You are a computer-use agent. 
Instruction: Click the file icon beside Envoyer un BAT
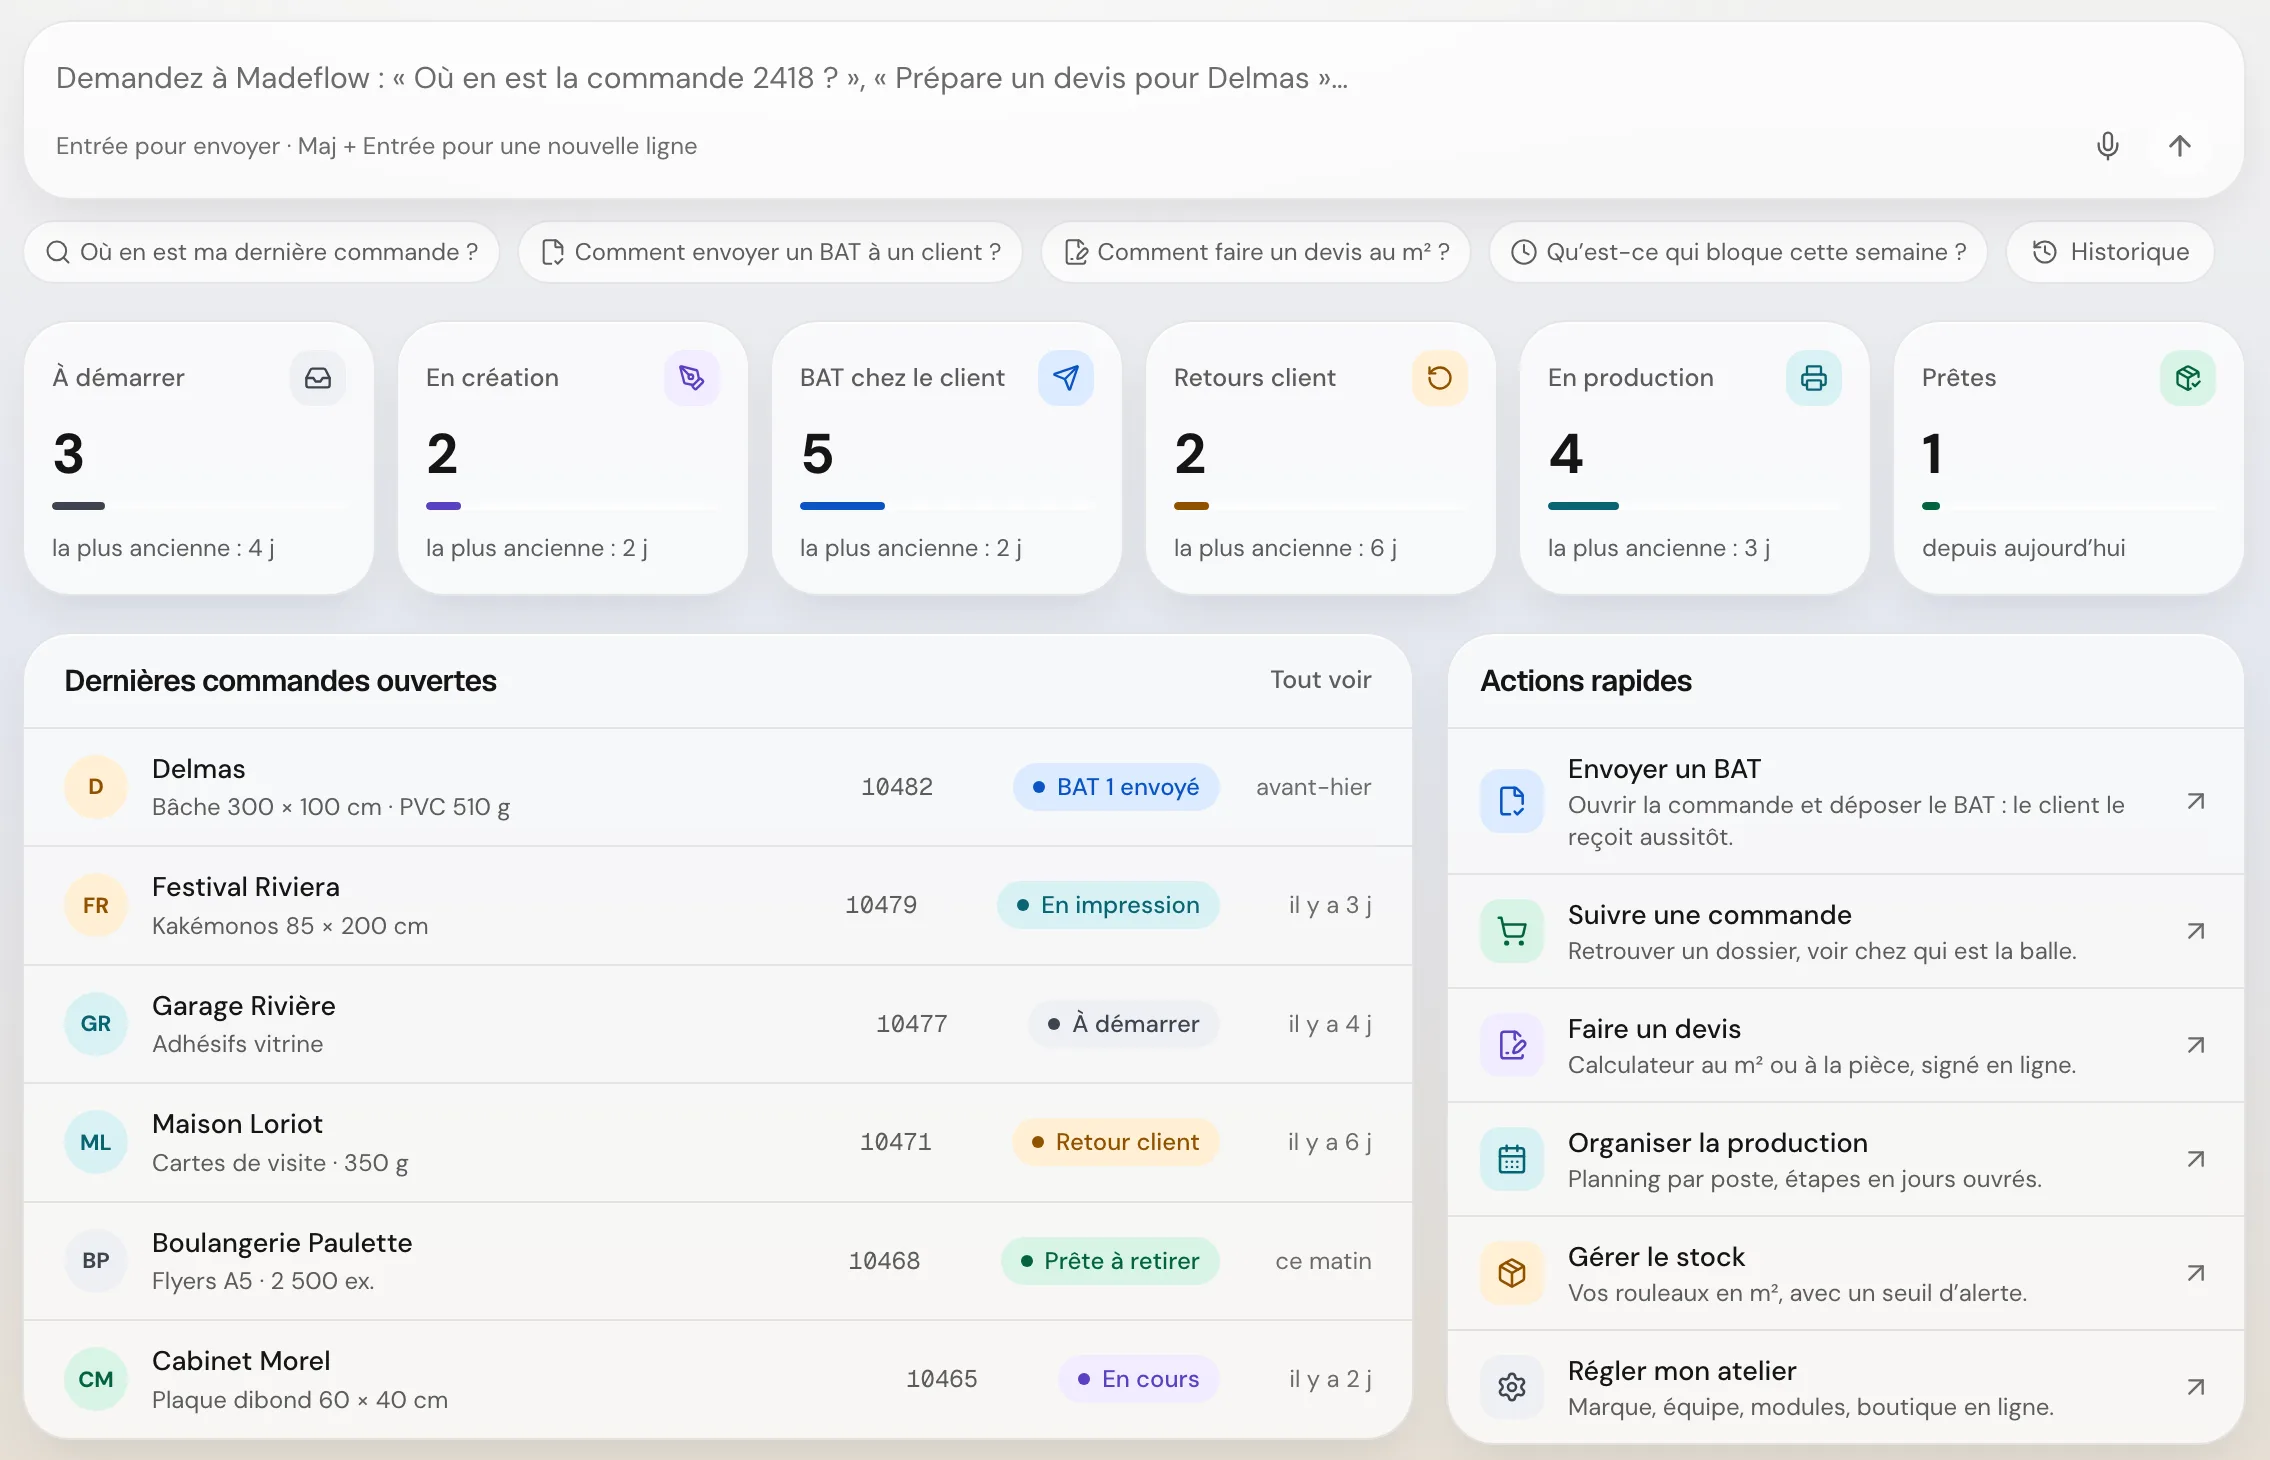pyautogui.click(x=1512, y=801)
